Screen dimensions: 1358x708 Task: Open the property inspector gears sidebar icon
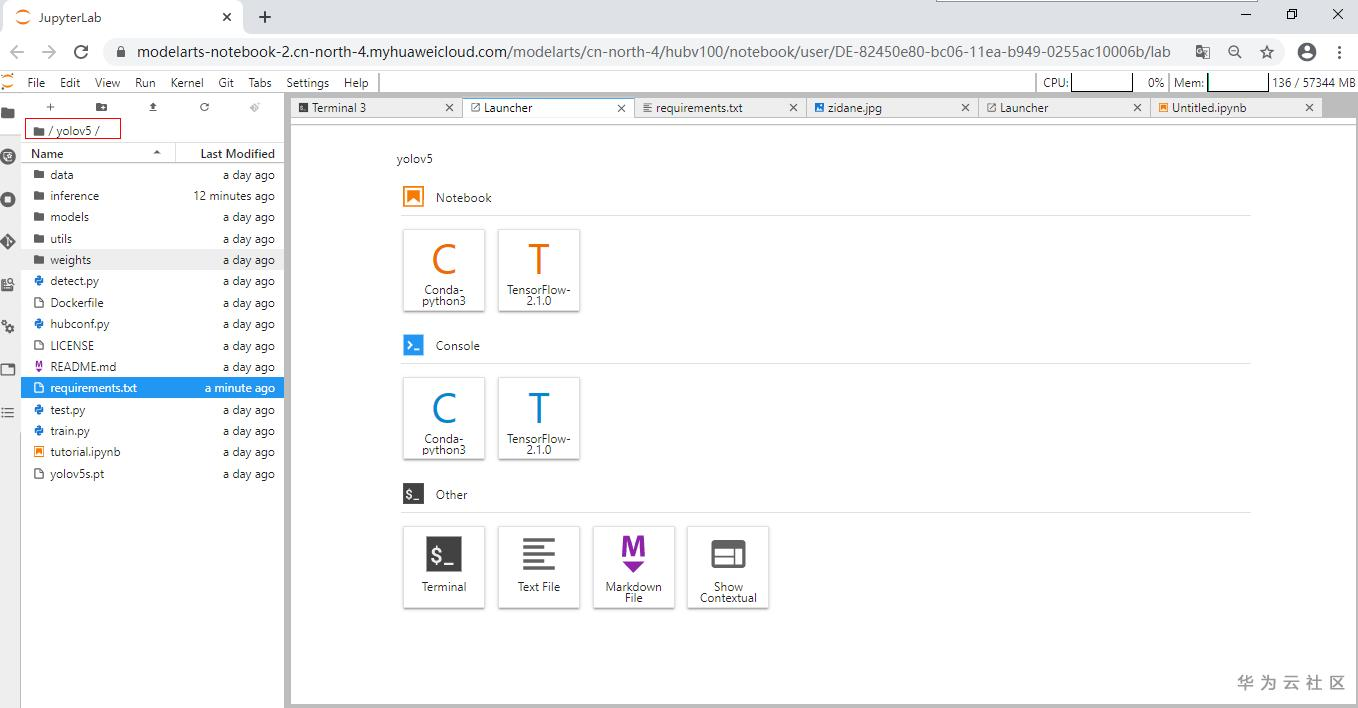8,327
